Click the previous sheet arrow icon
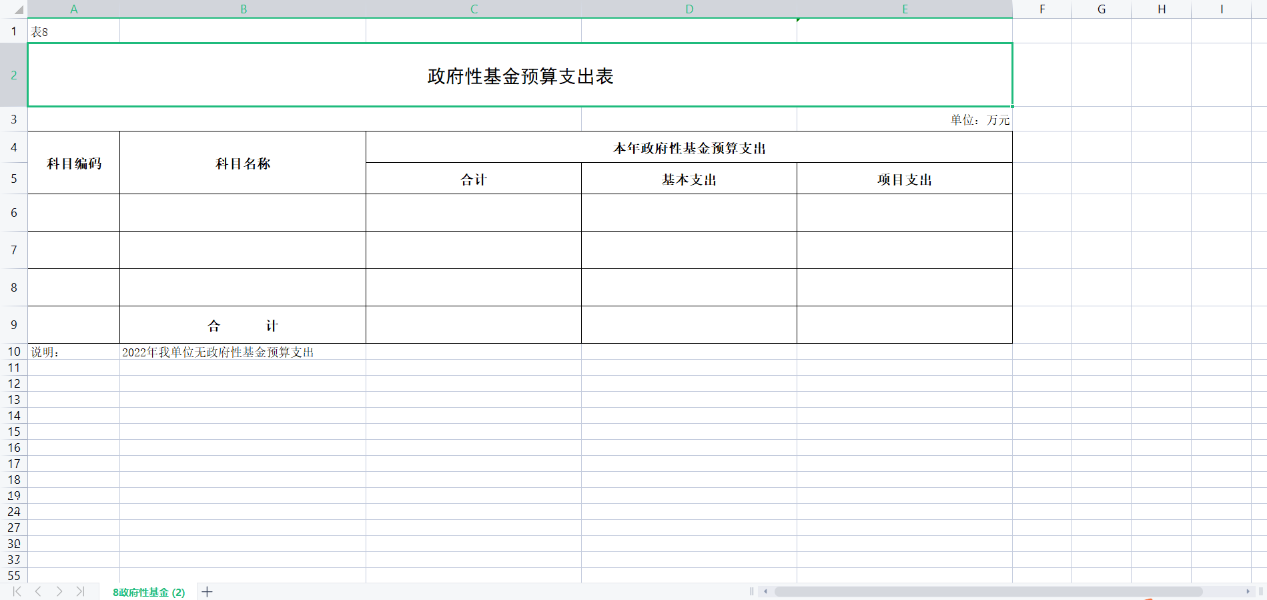Viewport: 1267px width, 600px height. coord(37,591)
